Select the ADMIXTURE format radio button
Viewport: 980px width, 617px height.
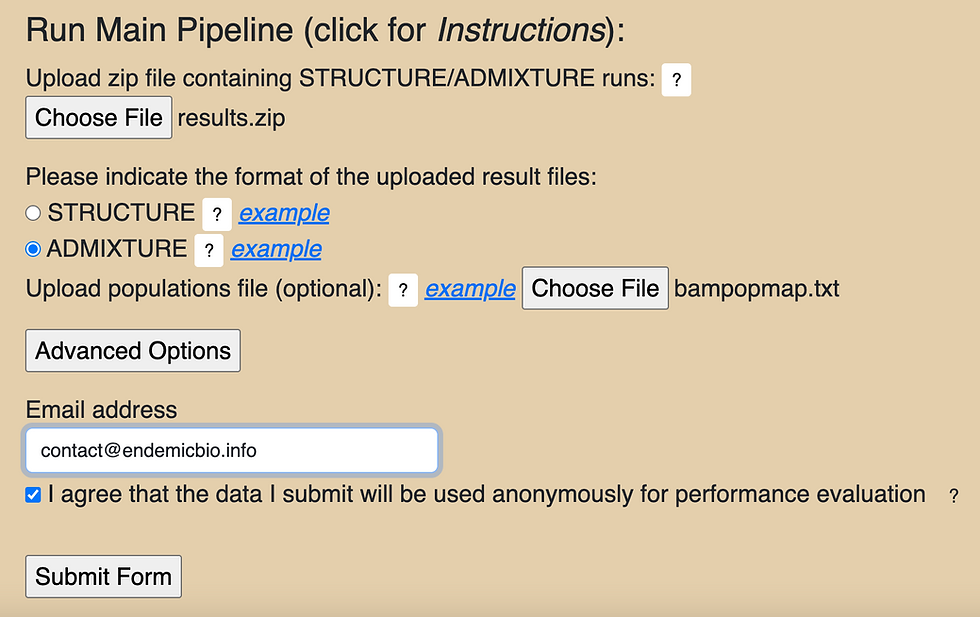pos(34,249)
